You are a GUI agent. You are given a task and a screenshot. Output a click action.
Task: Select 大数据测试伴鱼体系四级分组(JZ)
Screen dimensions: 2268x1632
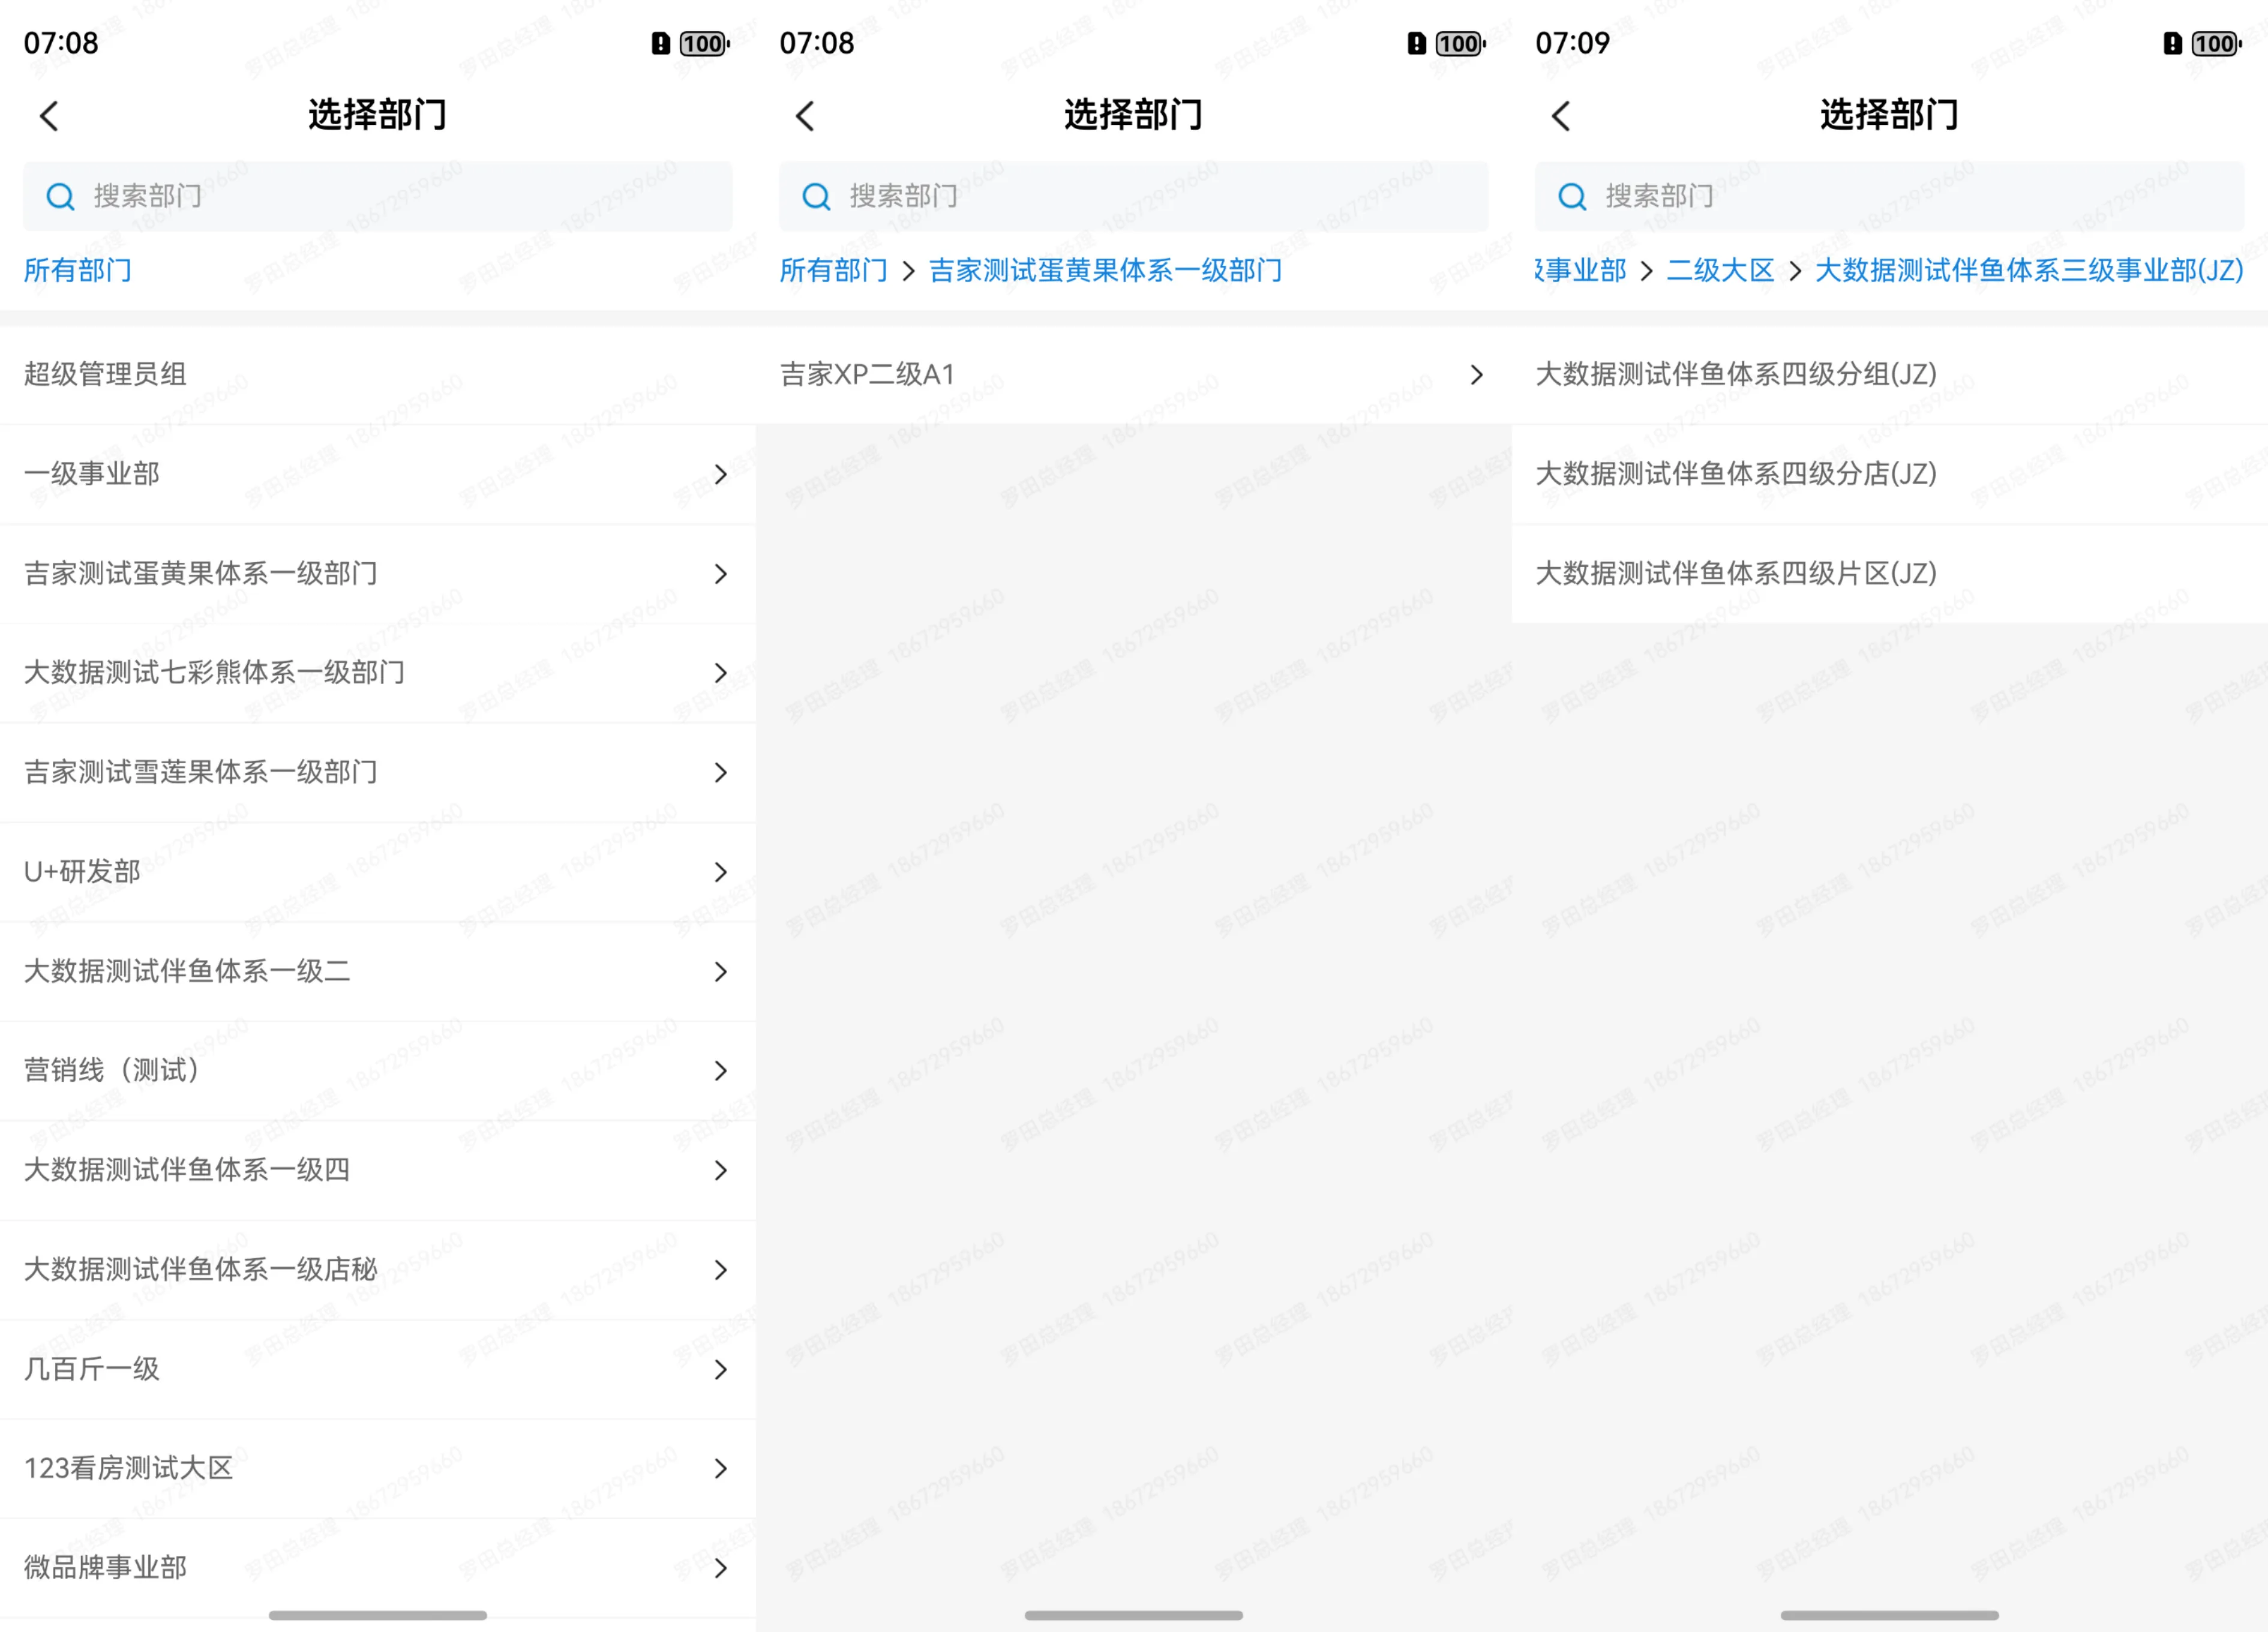pos(1736,374)
